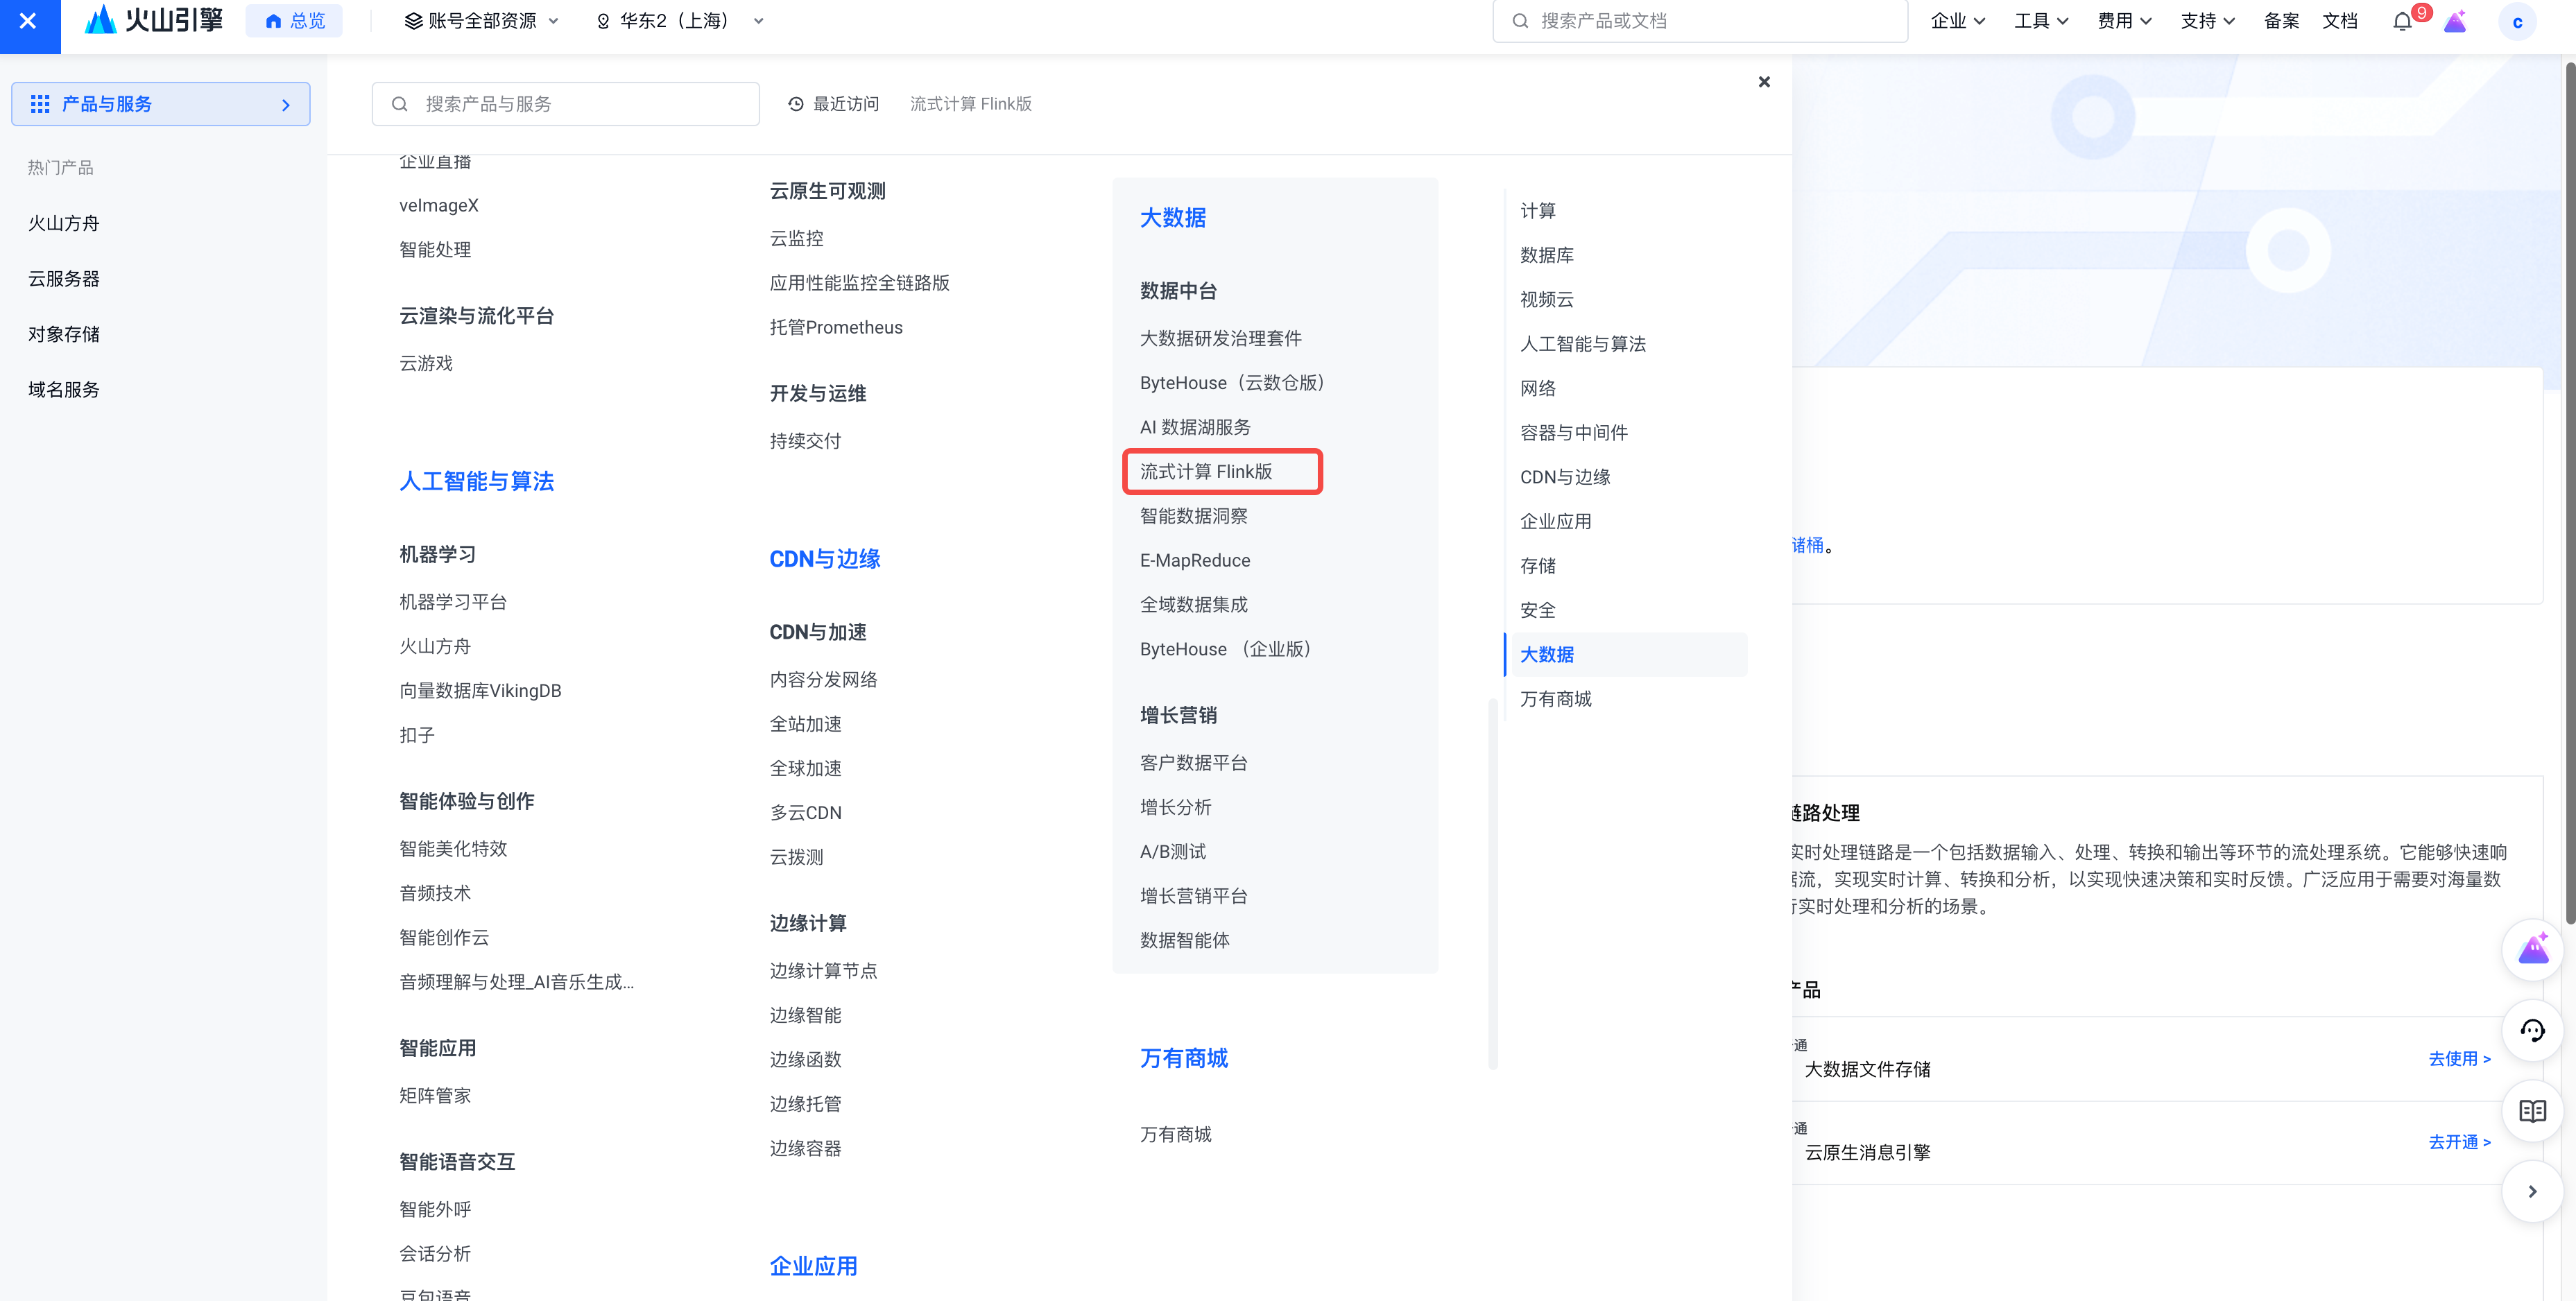Viewport: 2576px width, 1301px height.
Task: Open the AI assistant icon in top bar
Action: coord(2455,21)
